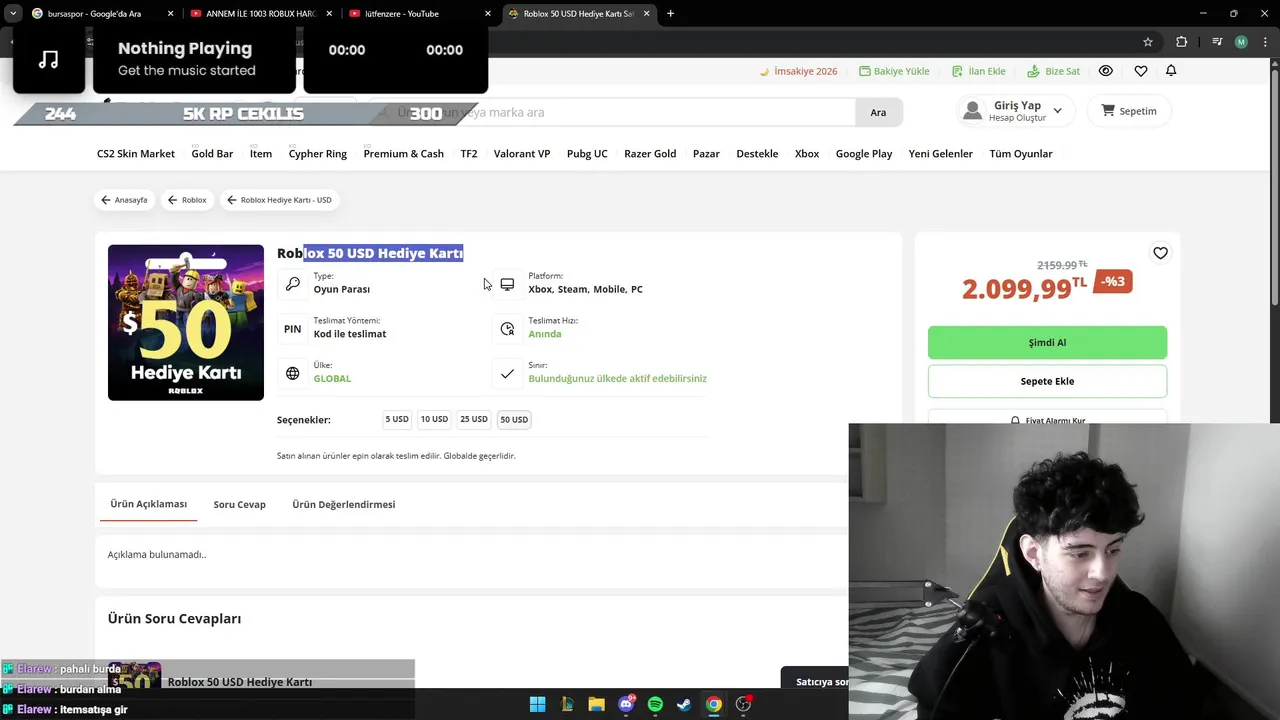This screenshot has height=720, width=1280.
Task: Open Discord from the taskbar
Action: coord(626,704)
